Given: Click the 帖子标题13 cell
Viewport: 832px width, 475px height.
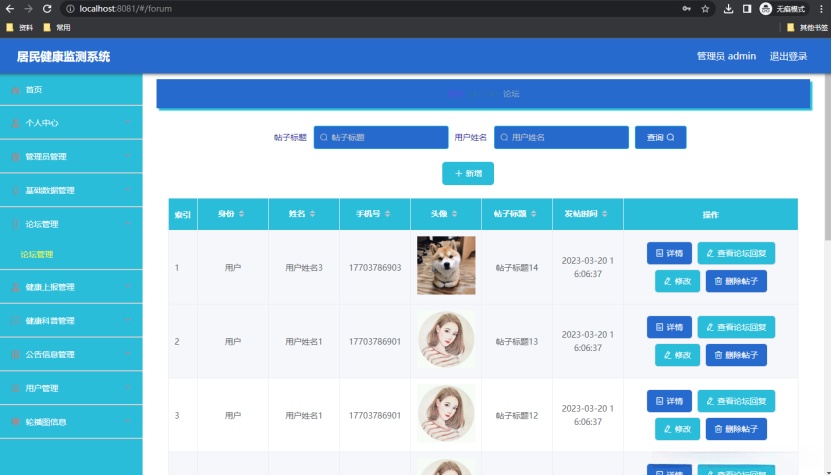Looking at the screenshot, I should 517,341.
